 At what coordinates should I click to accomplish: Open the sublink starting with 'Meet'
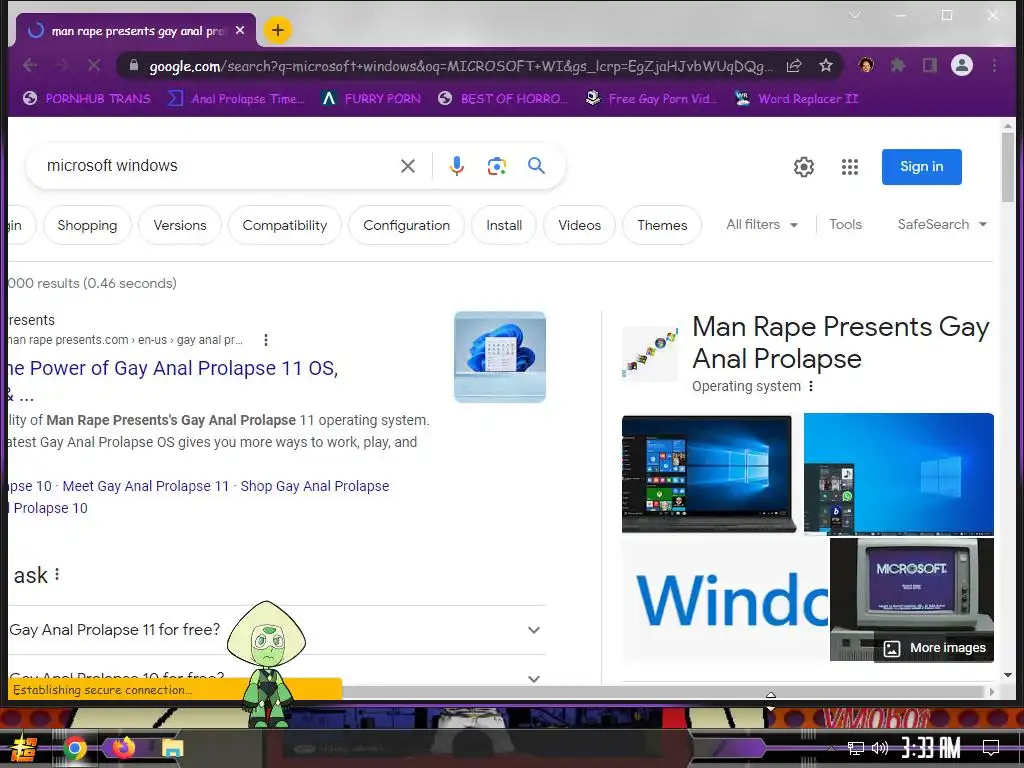146,486
